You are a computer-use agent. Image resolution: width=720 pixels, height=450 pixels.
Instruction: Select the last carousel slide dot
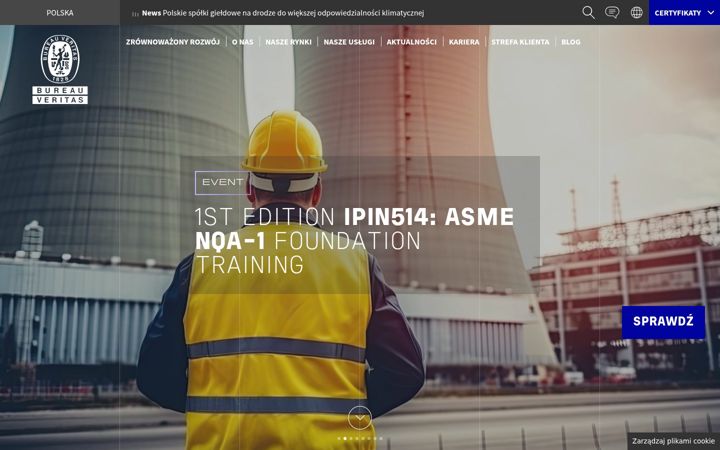point(381,439)
